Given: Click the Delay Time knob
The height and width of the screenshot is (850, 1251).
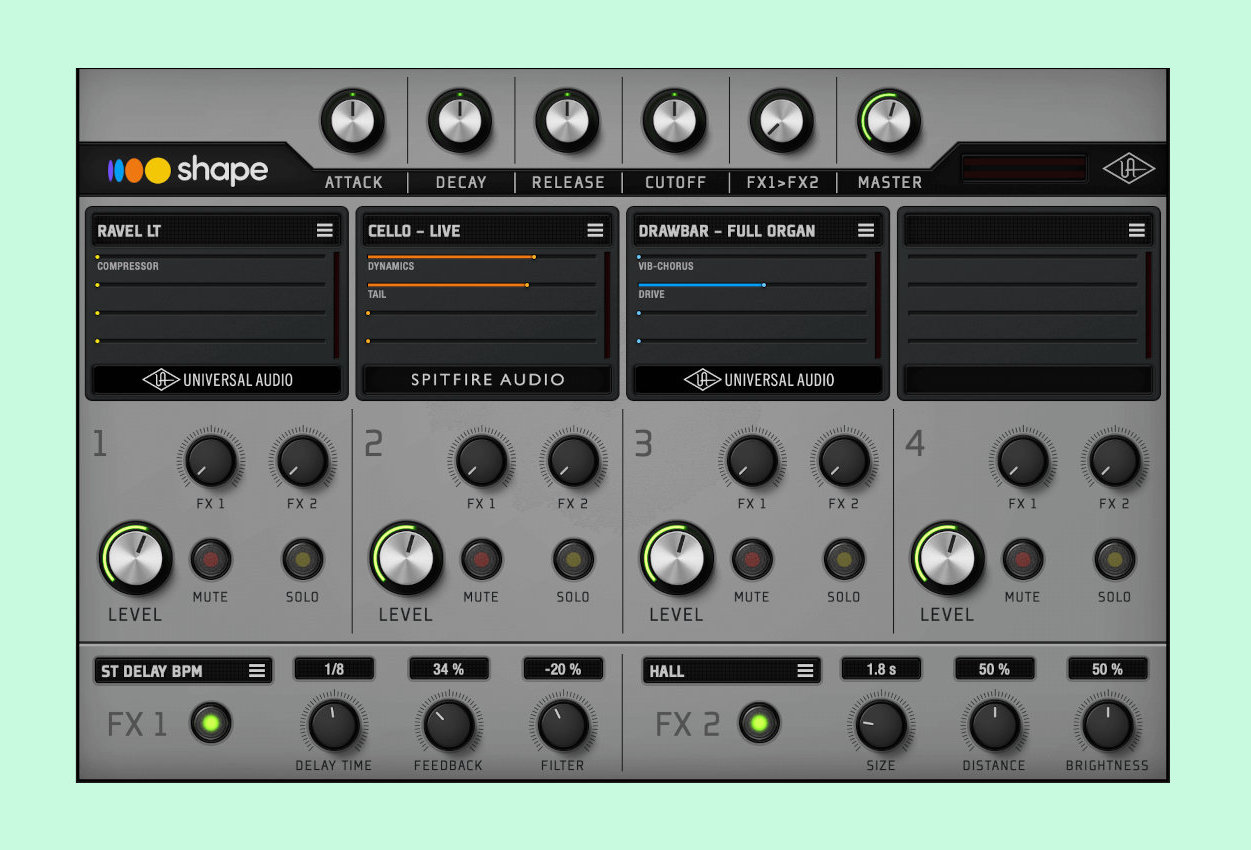Looking at the screenshot, I should [334, 725].
